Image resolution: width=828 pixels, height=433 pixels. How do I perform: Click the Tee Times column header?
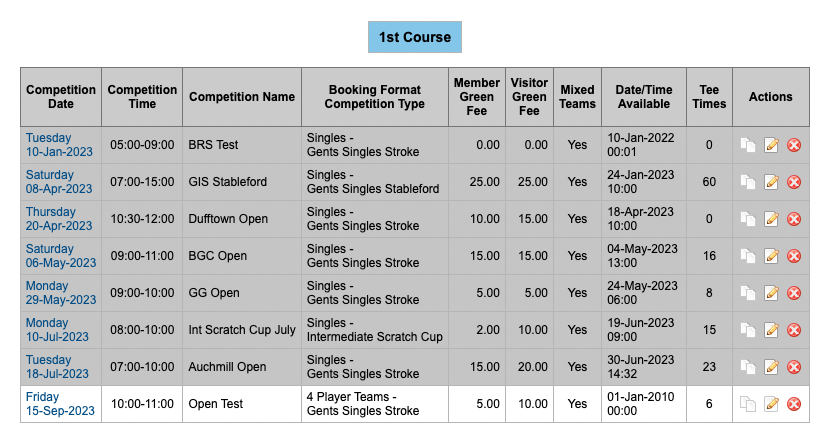[709, 97]
